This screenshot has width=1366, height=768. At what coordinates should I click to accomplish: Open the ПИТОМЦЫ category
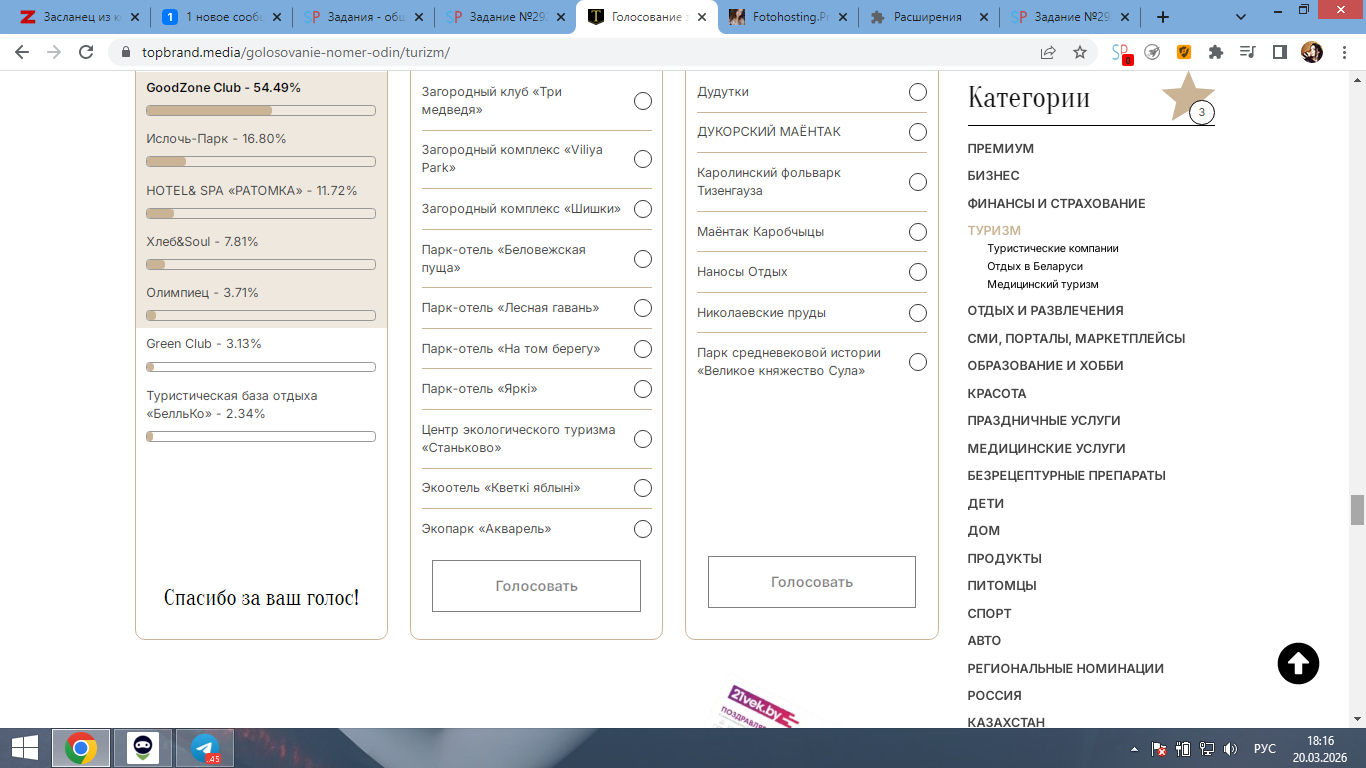[x=1002, y=586]
